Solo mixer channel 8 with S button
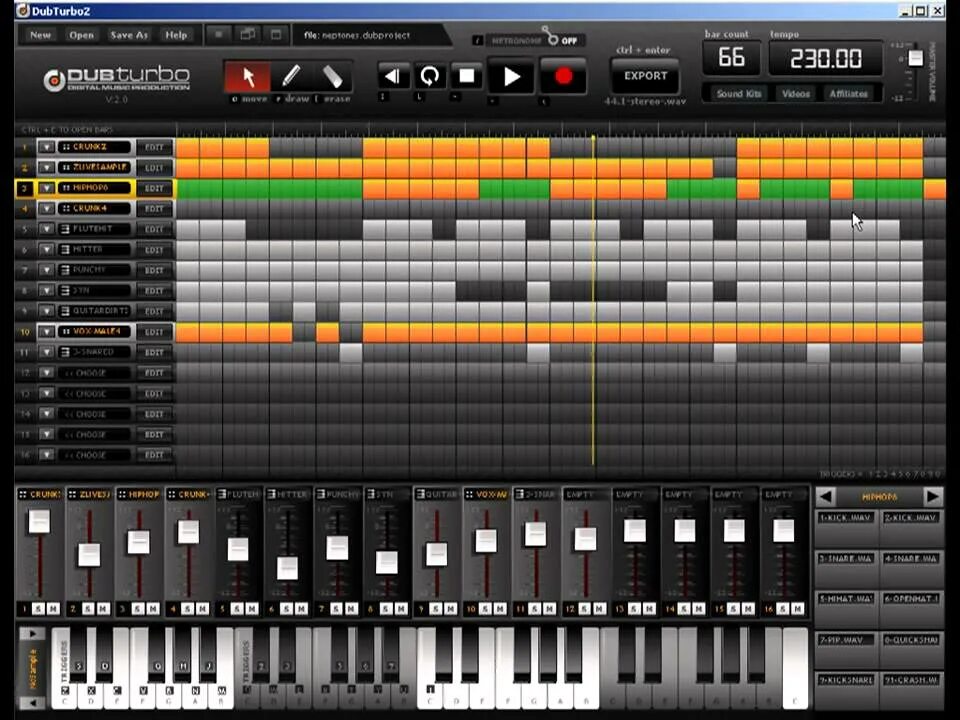This screenshot has height=720, width=960. click(386, 609)
